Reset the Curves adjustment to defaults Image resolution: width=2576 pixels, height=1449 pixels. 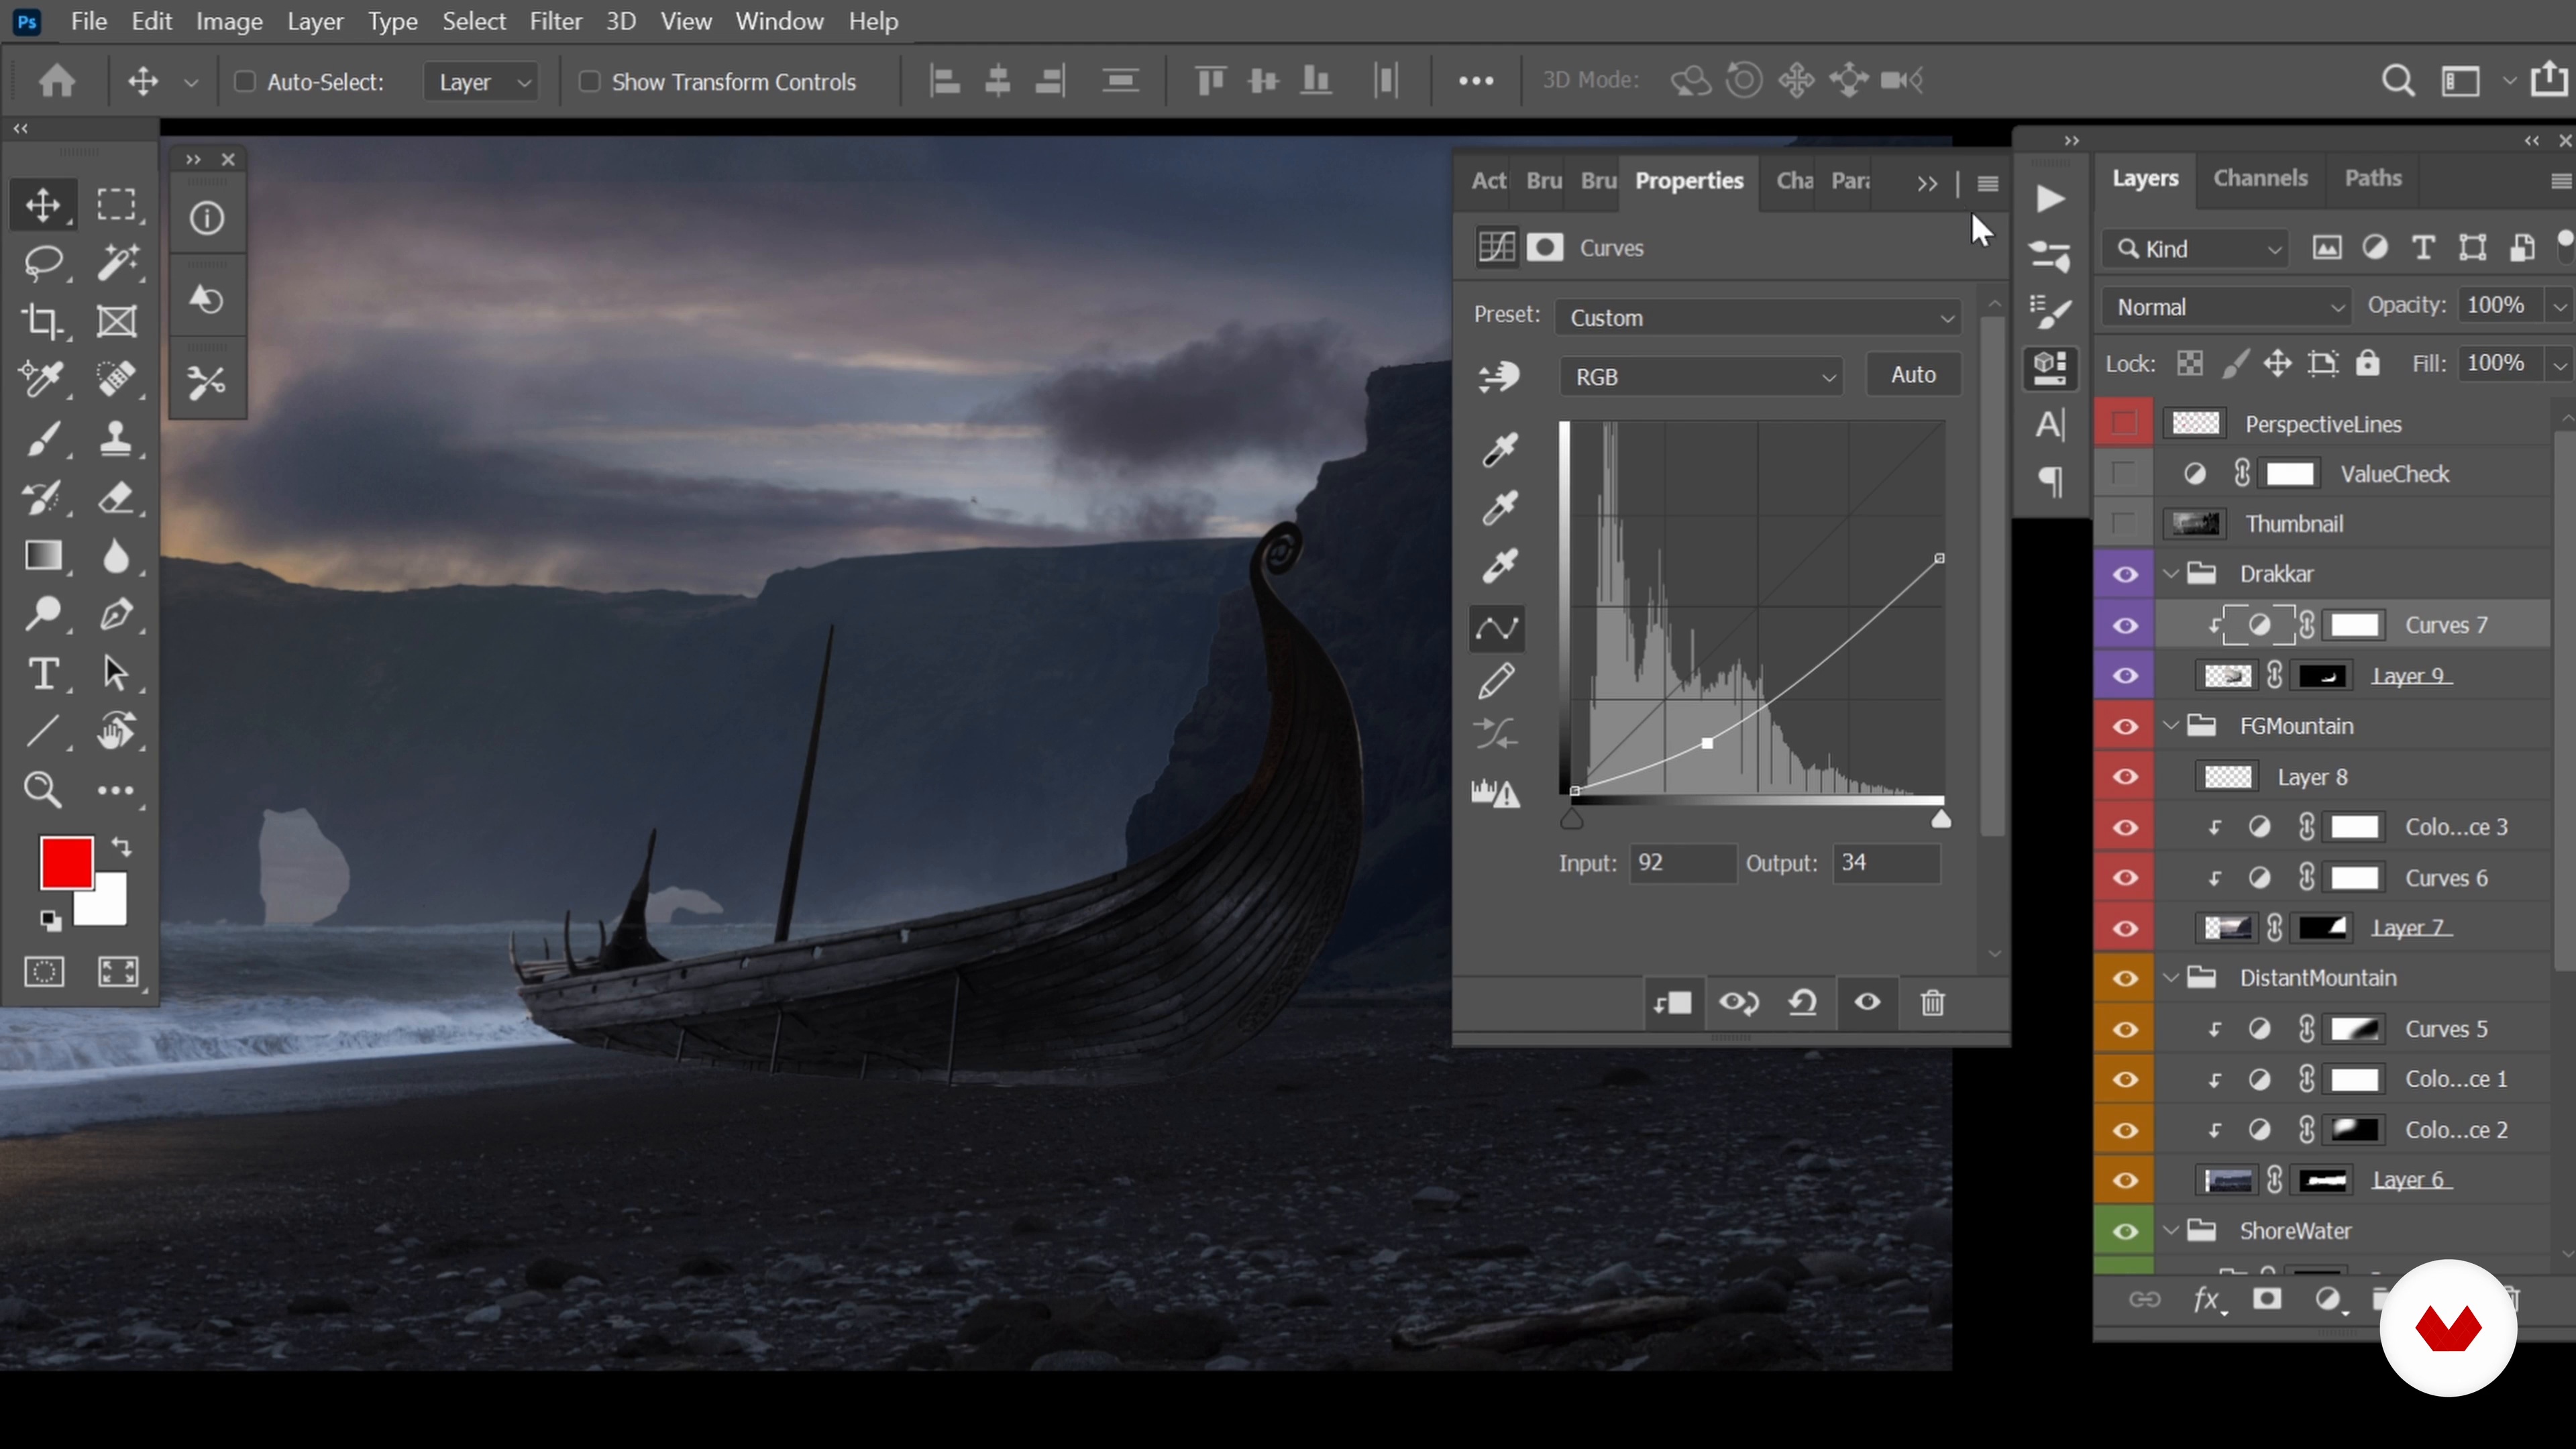pos(1803,1002)
